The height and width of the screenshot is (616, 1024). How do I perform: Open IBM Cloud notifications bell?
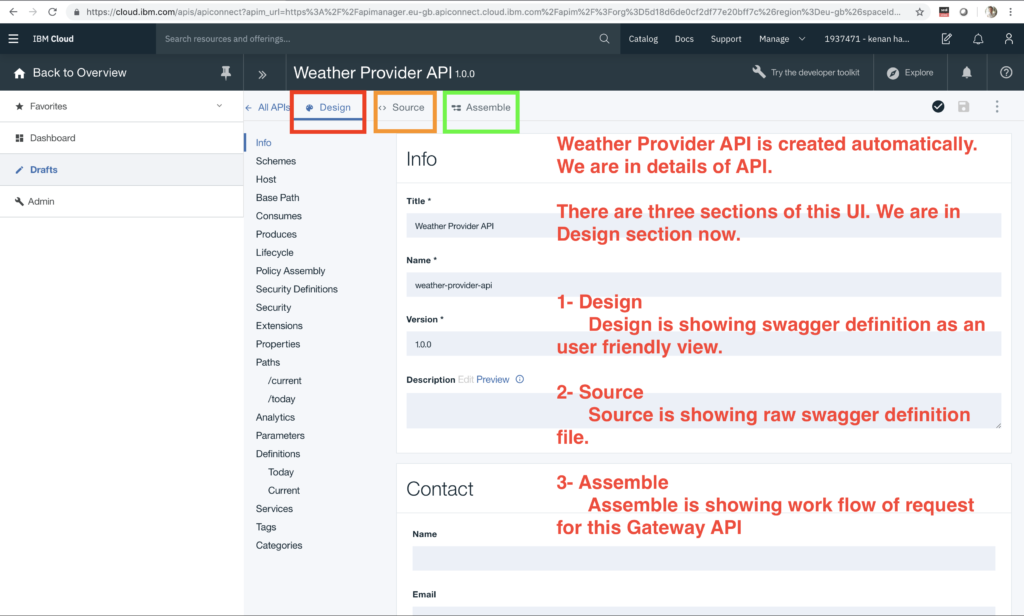click(x=978, y=39)
